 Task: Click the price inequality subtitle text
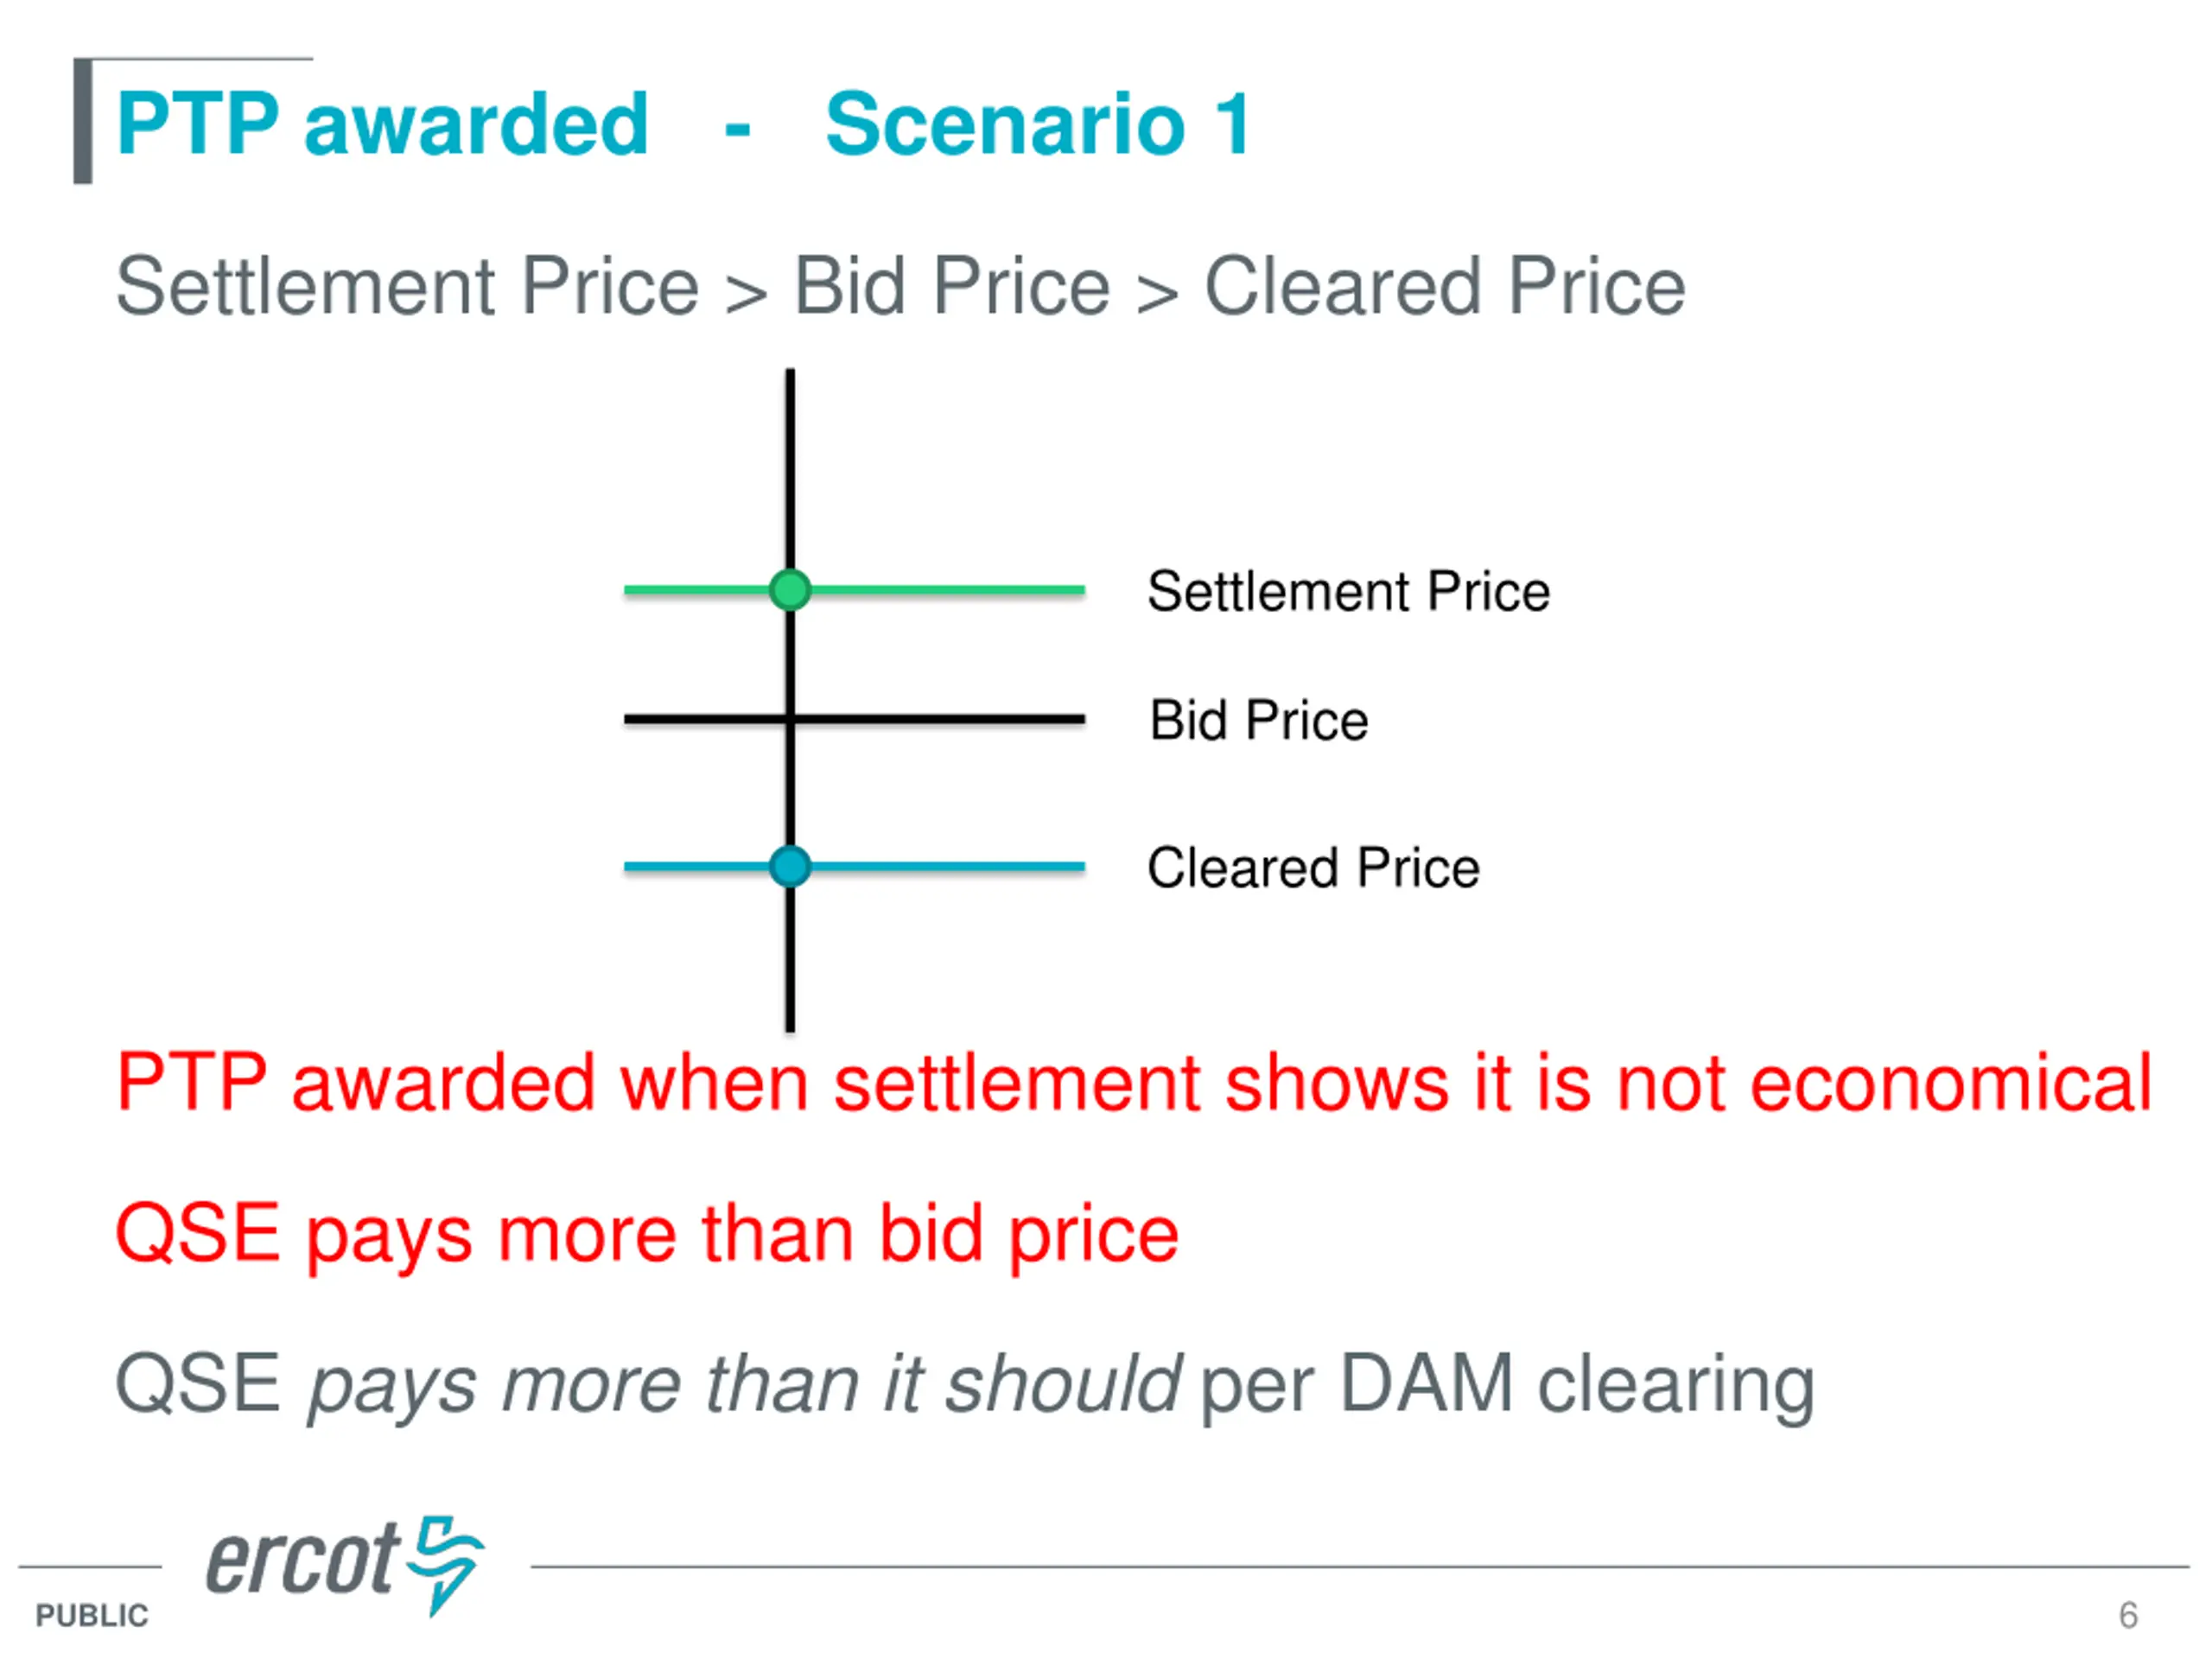pos(900,287)
